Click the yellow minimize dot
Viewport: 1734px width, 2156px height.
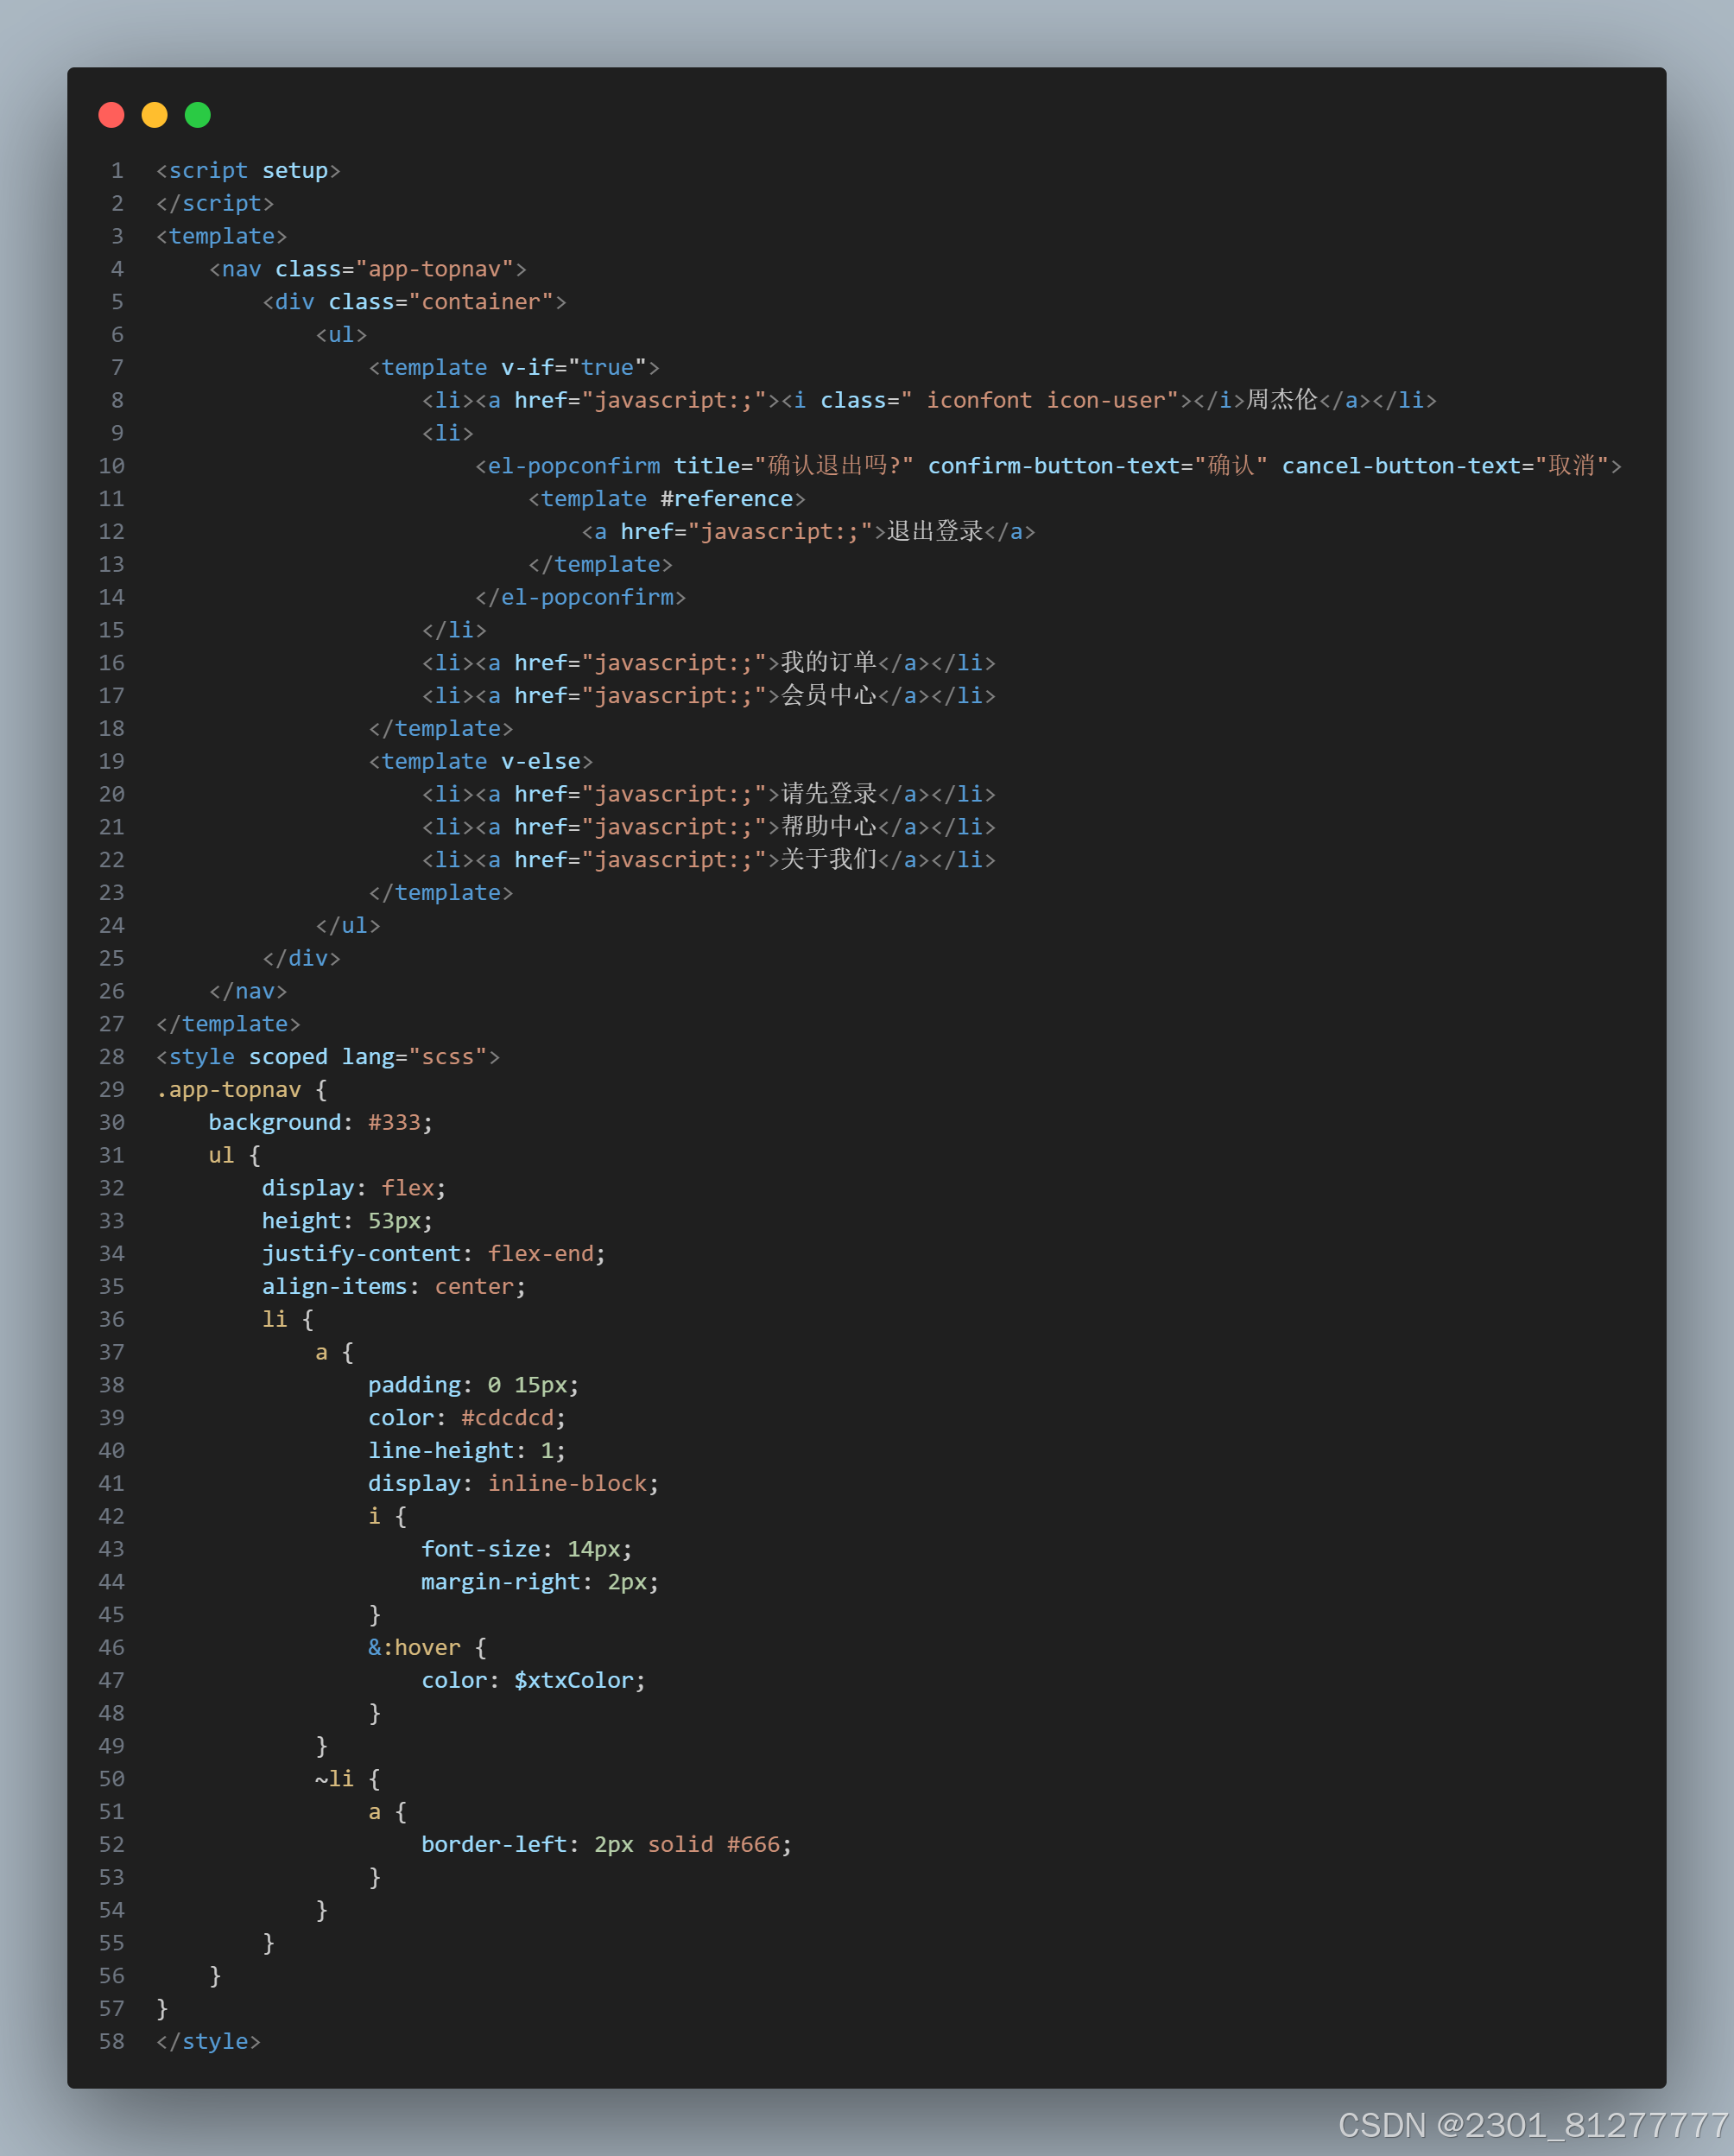coord(155,115)
